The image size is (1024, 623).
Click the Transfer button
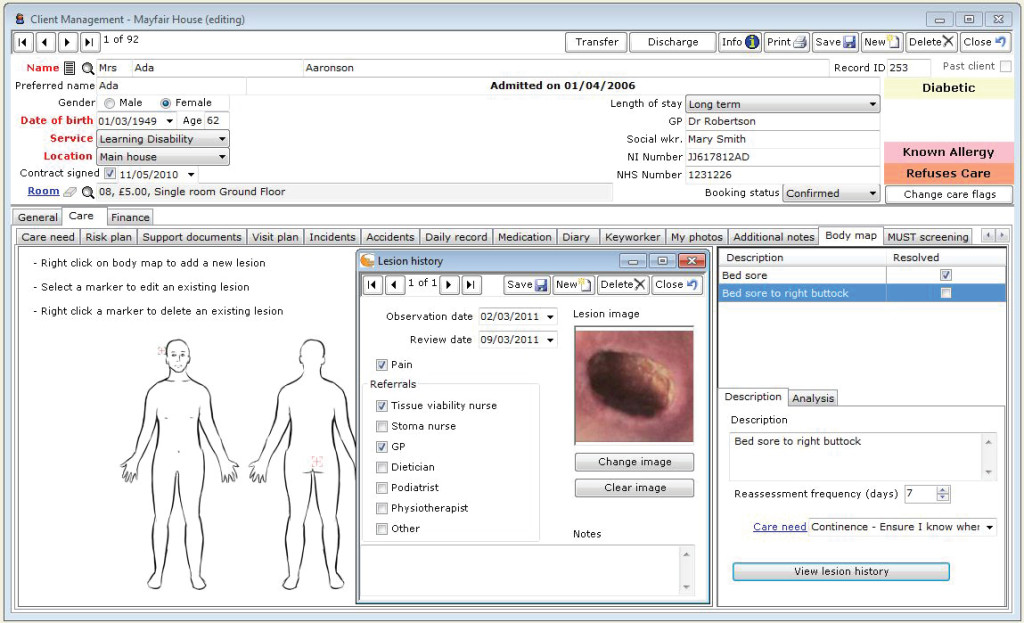[x=596, y=42]
